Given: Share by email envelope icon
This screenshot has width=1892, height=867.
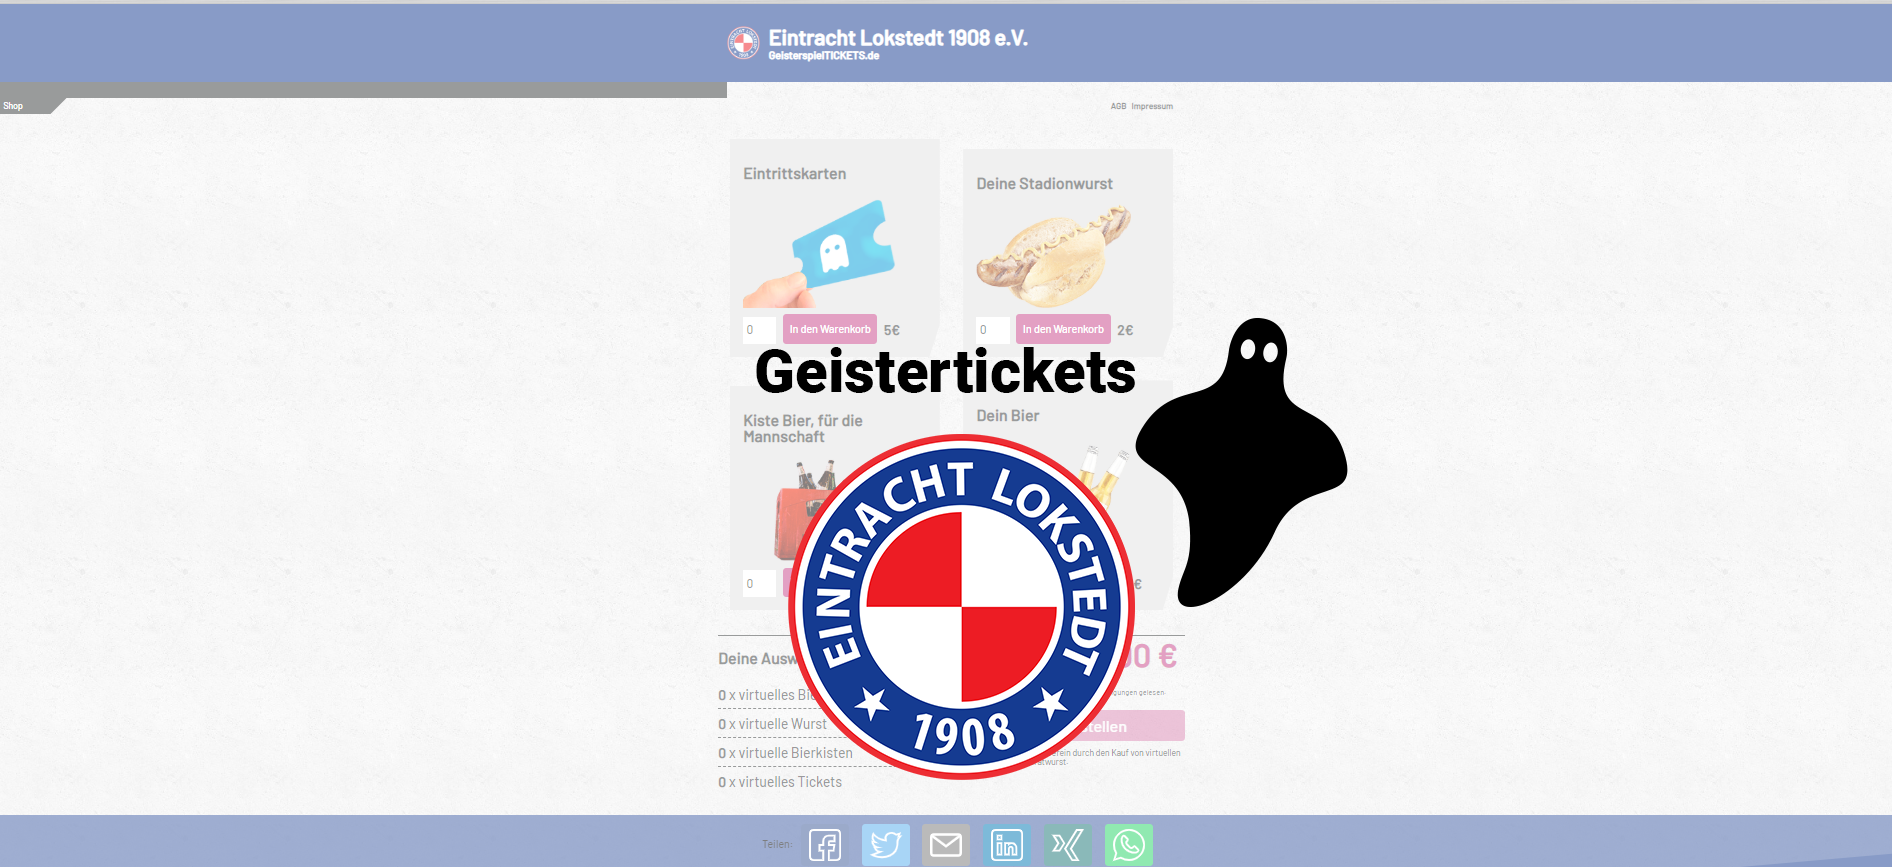Looking at the screenshot, I should click(946, 845).
